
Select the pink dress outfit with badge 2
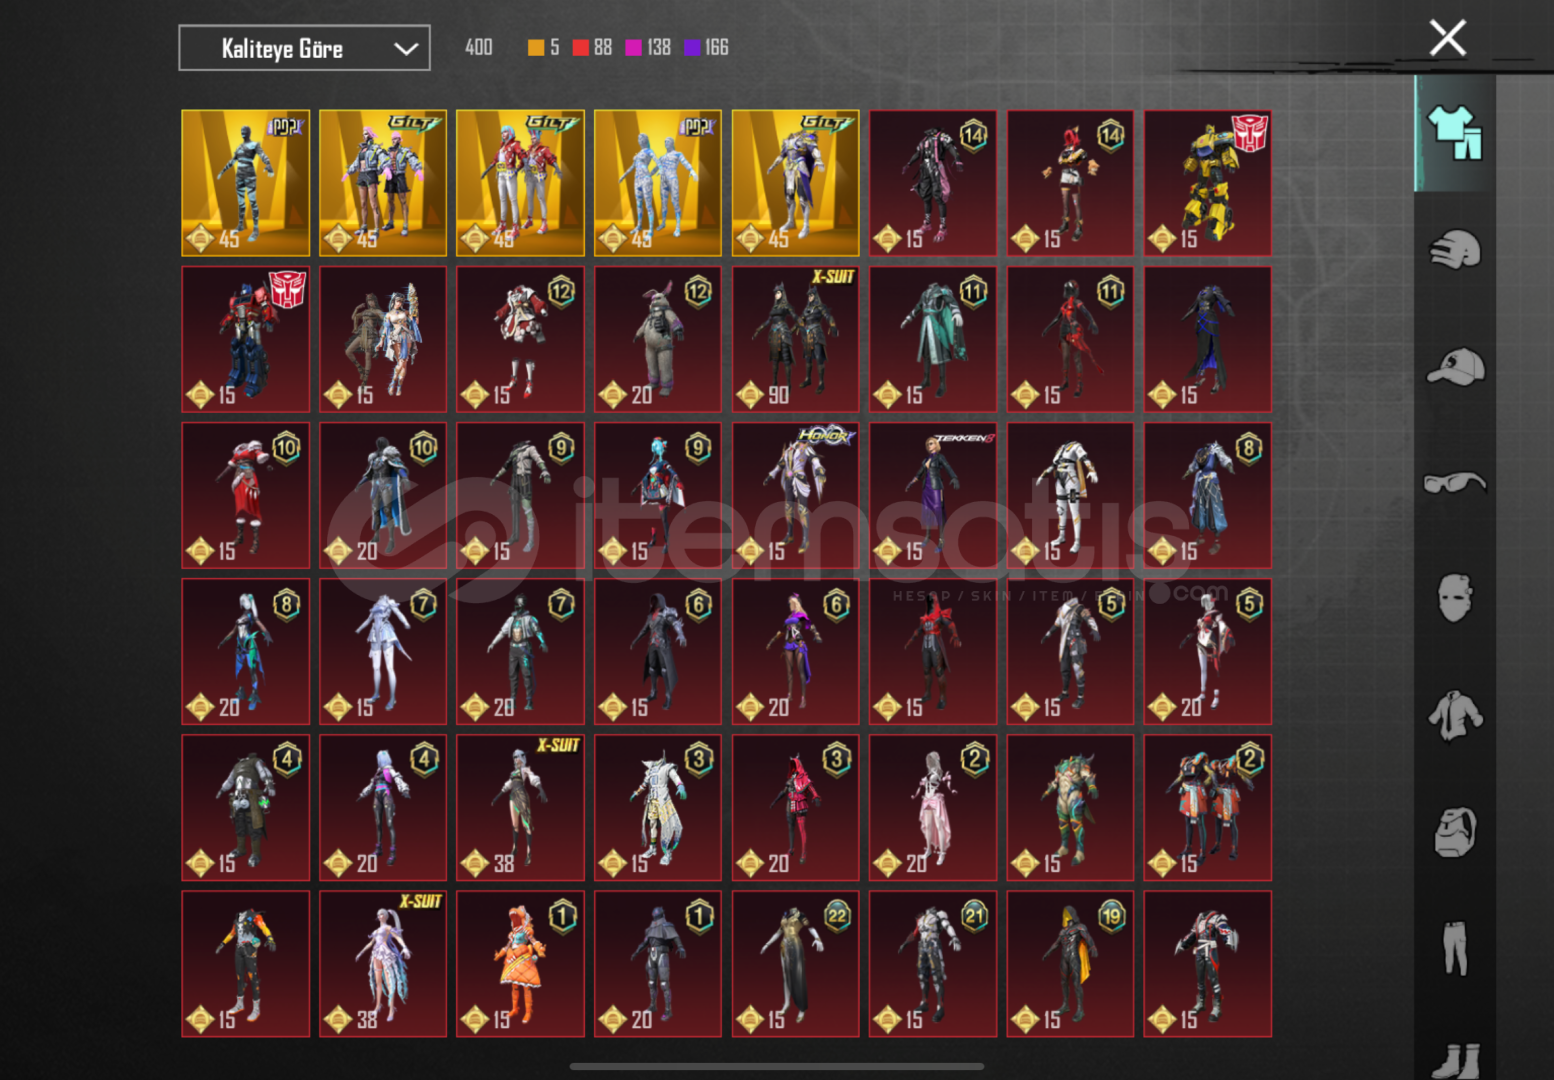tap(933, 808)
